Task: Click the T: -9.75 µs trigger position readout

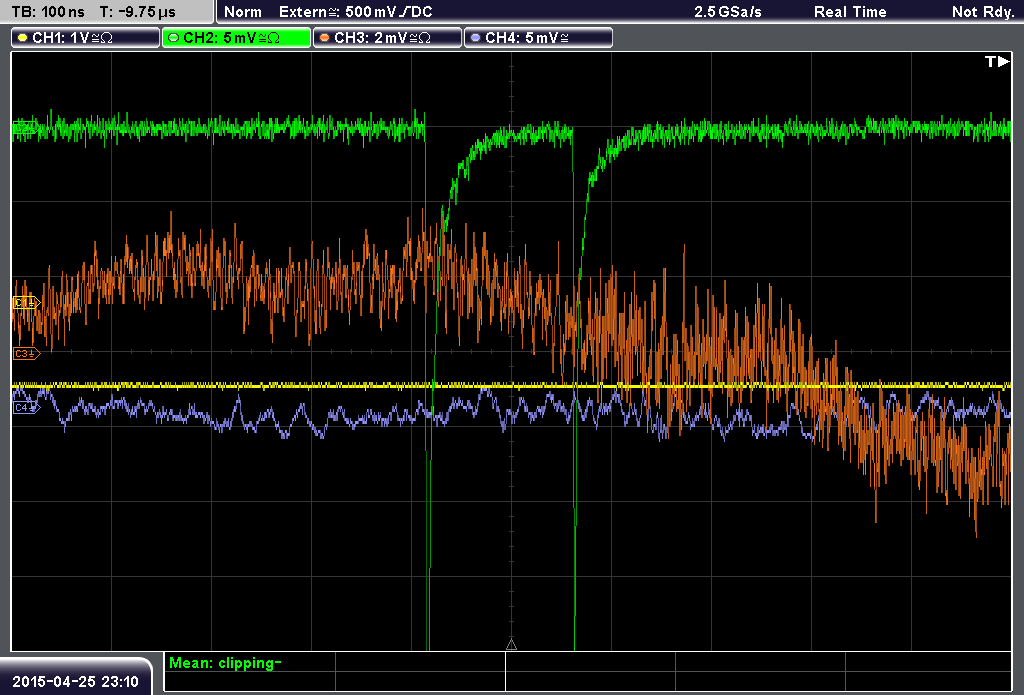Action: [x=138, y=12]
